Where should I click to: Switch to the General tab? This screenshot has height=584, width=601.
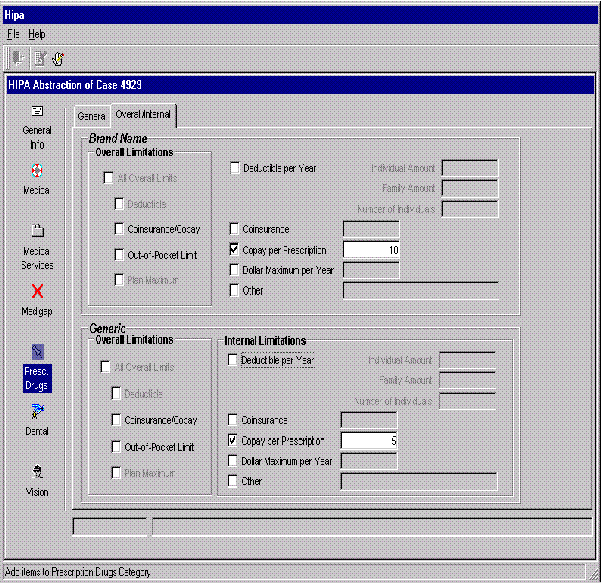point(92,115)
